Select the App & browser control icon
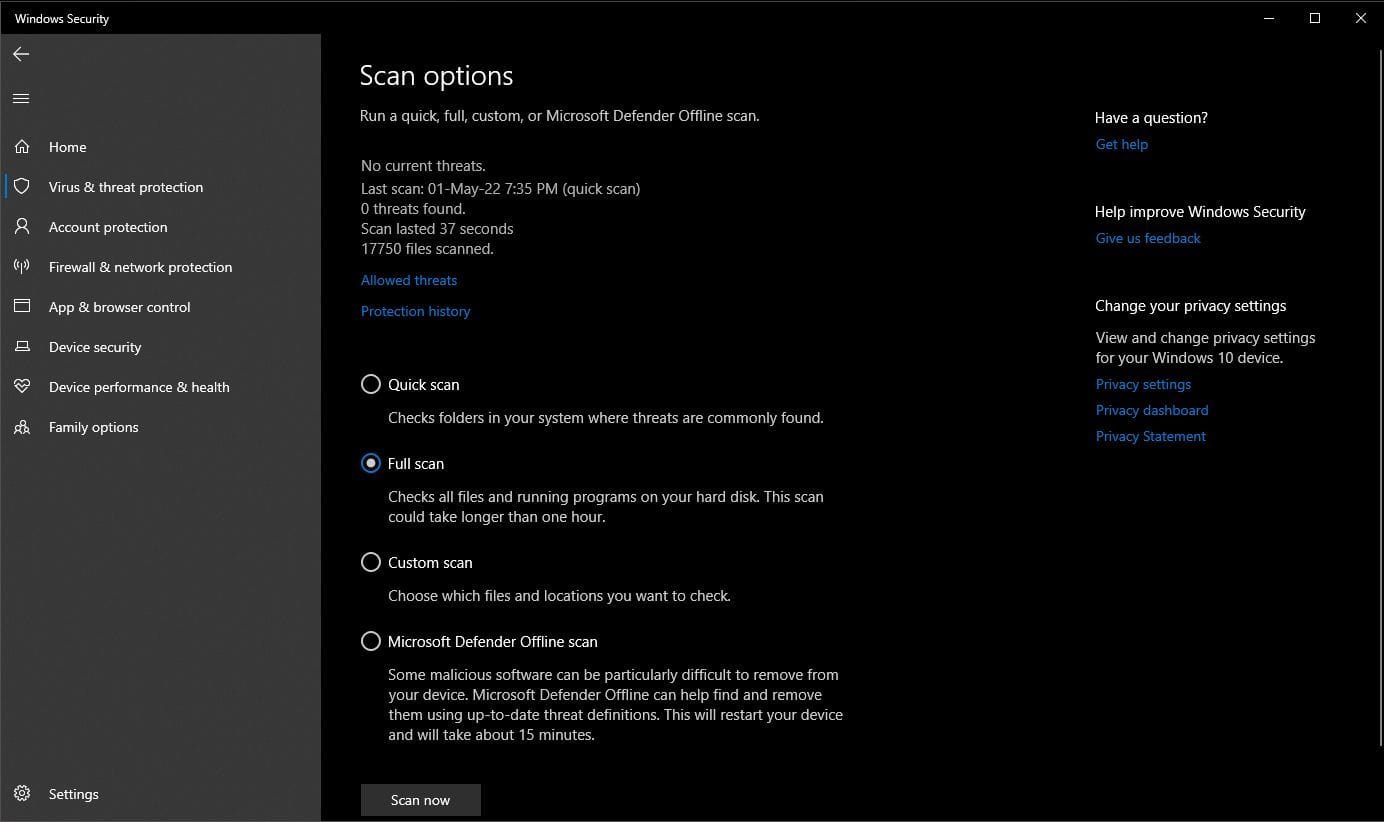This screenshot has width=1384, height=822. tap(22, 306)
